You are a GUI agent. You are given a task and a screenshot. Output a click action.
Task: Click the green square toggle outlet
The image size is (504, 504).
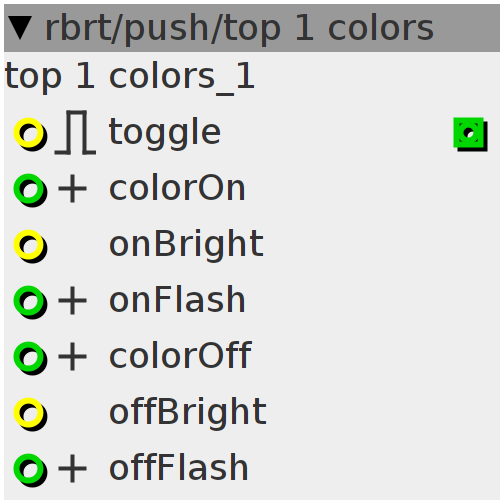470,134
